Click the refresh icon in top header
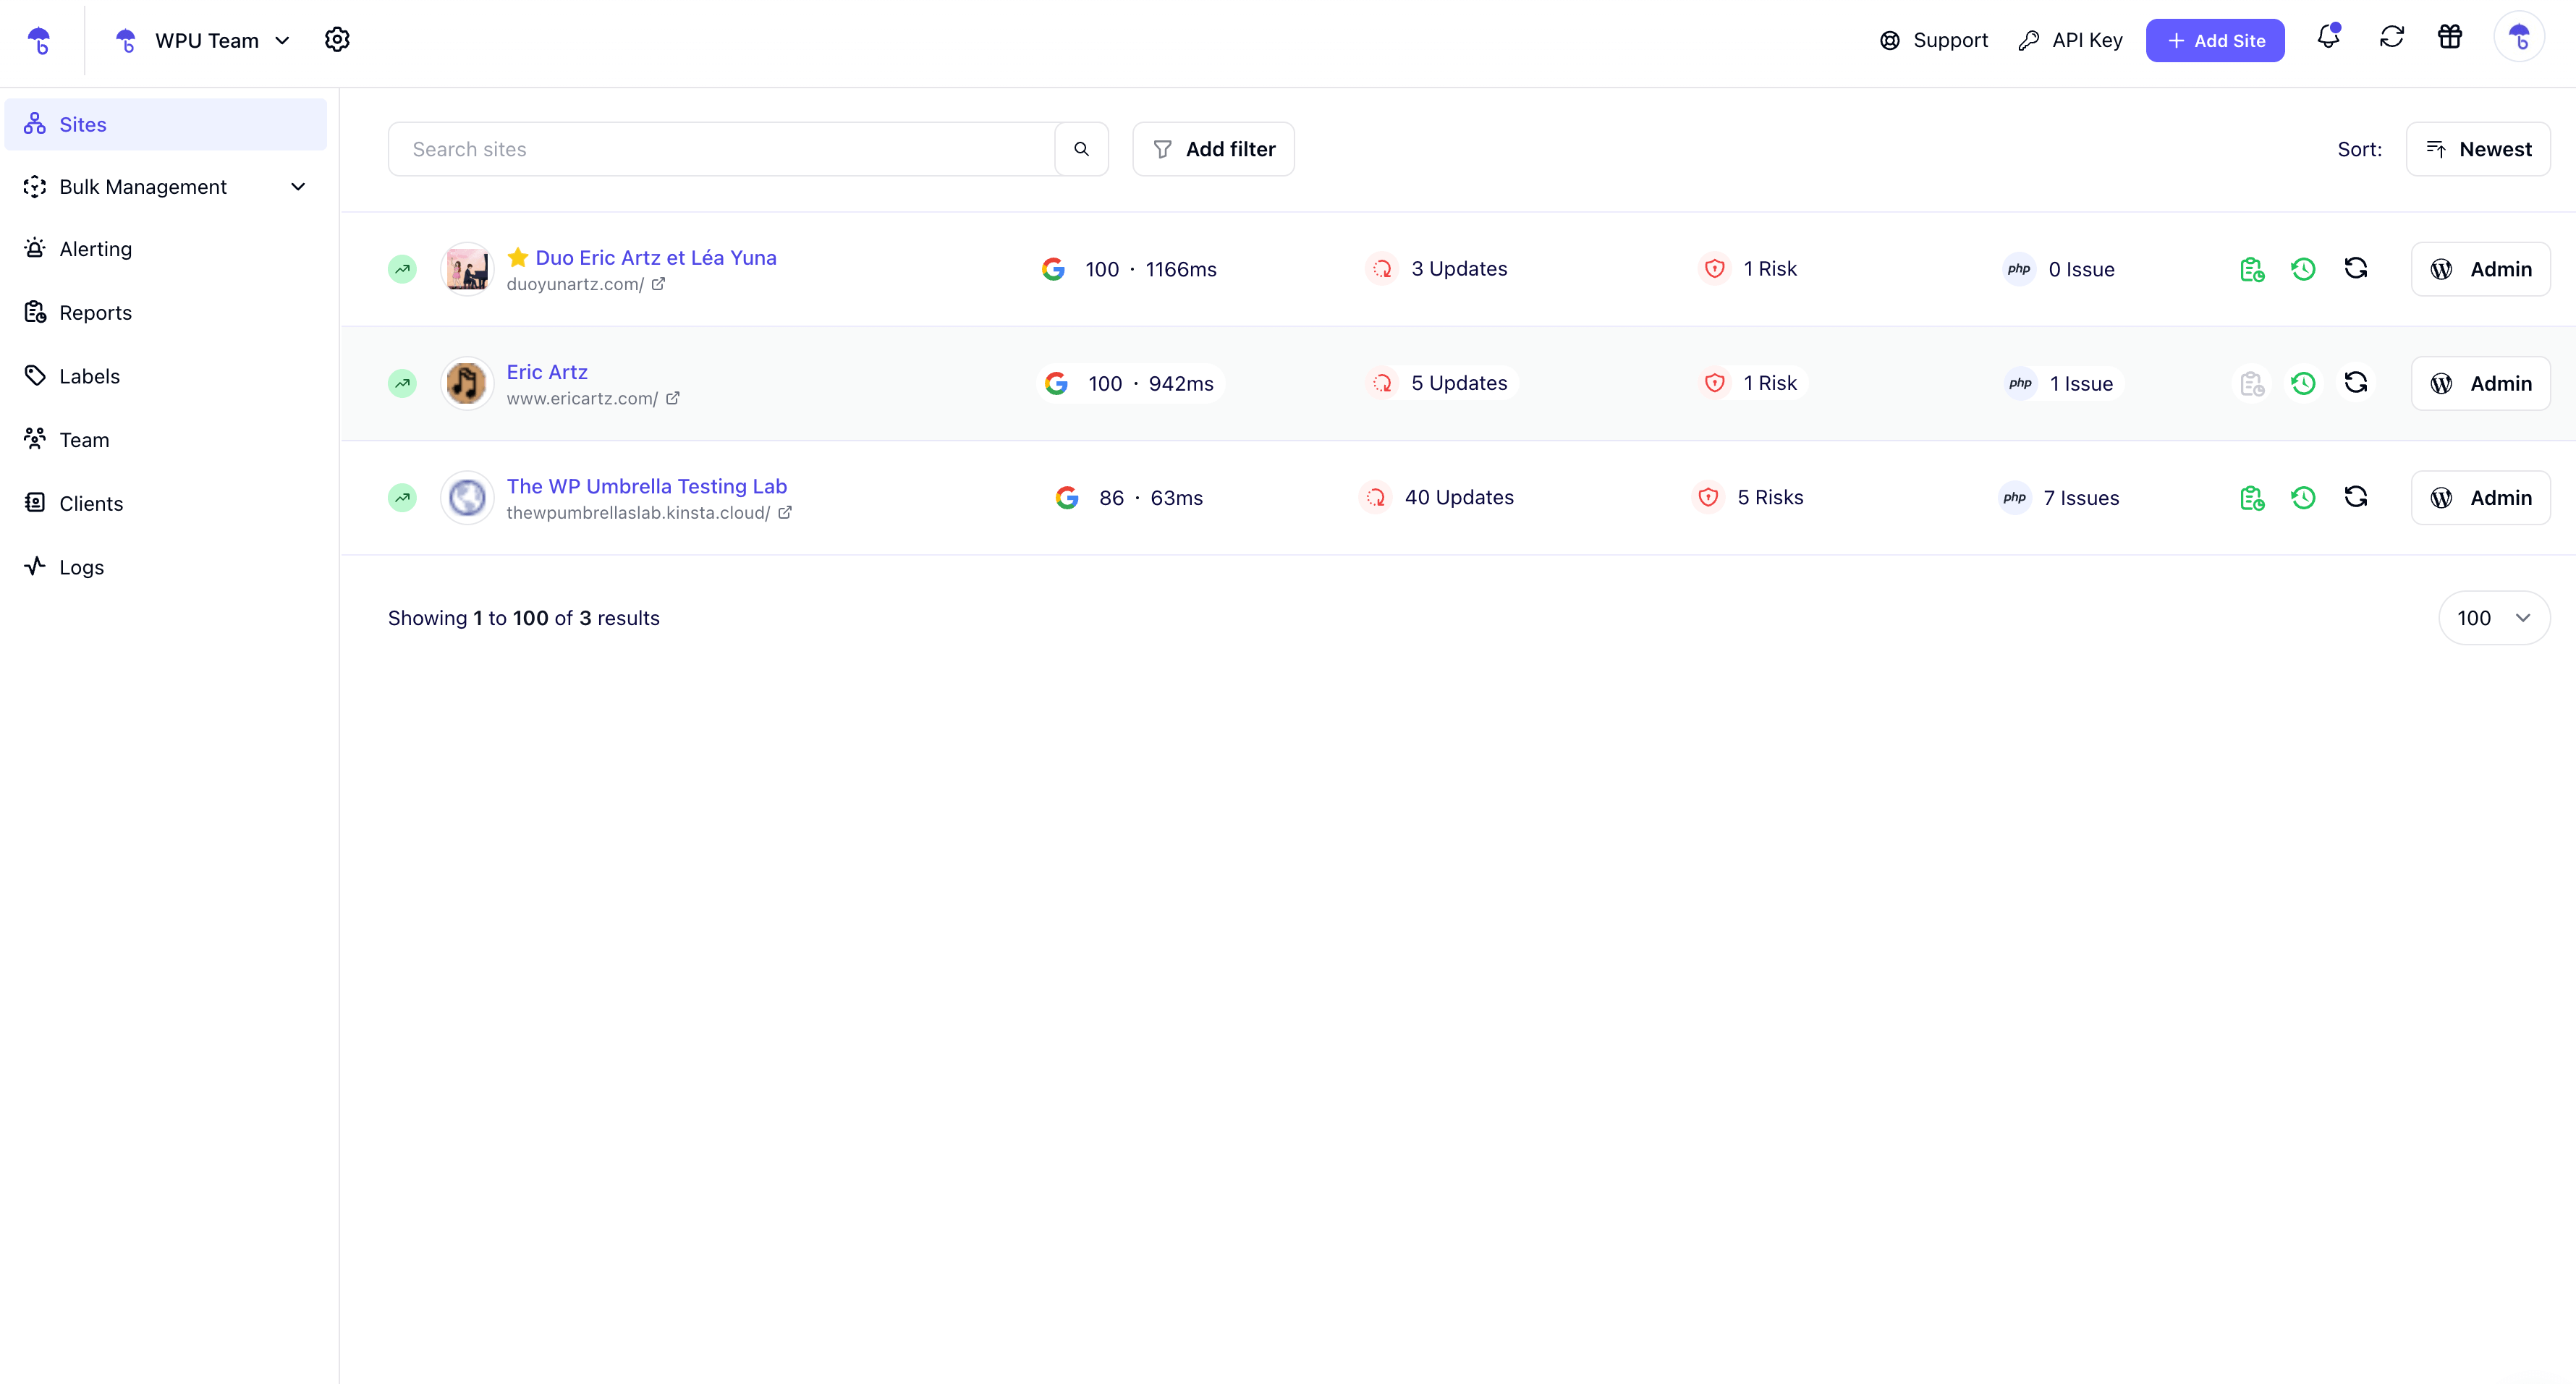2576x1384 pixels. (x=2391, y=38)
